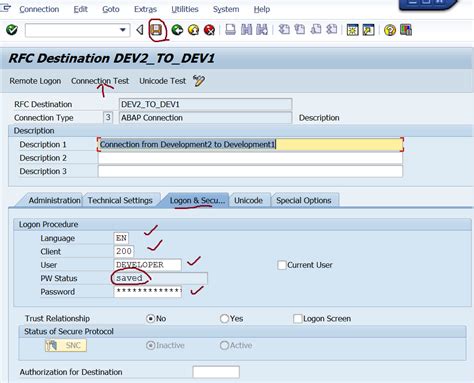The image size is (474, 383).
Task: Go to First Page icon
Action: pos(284,30)
